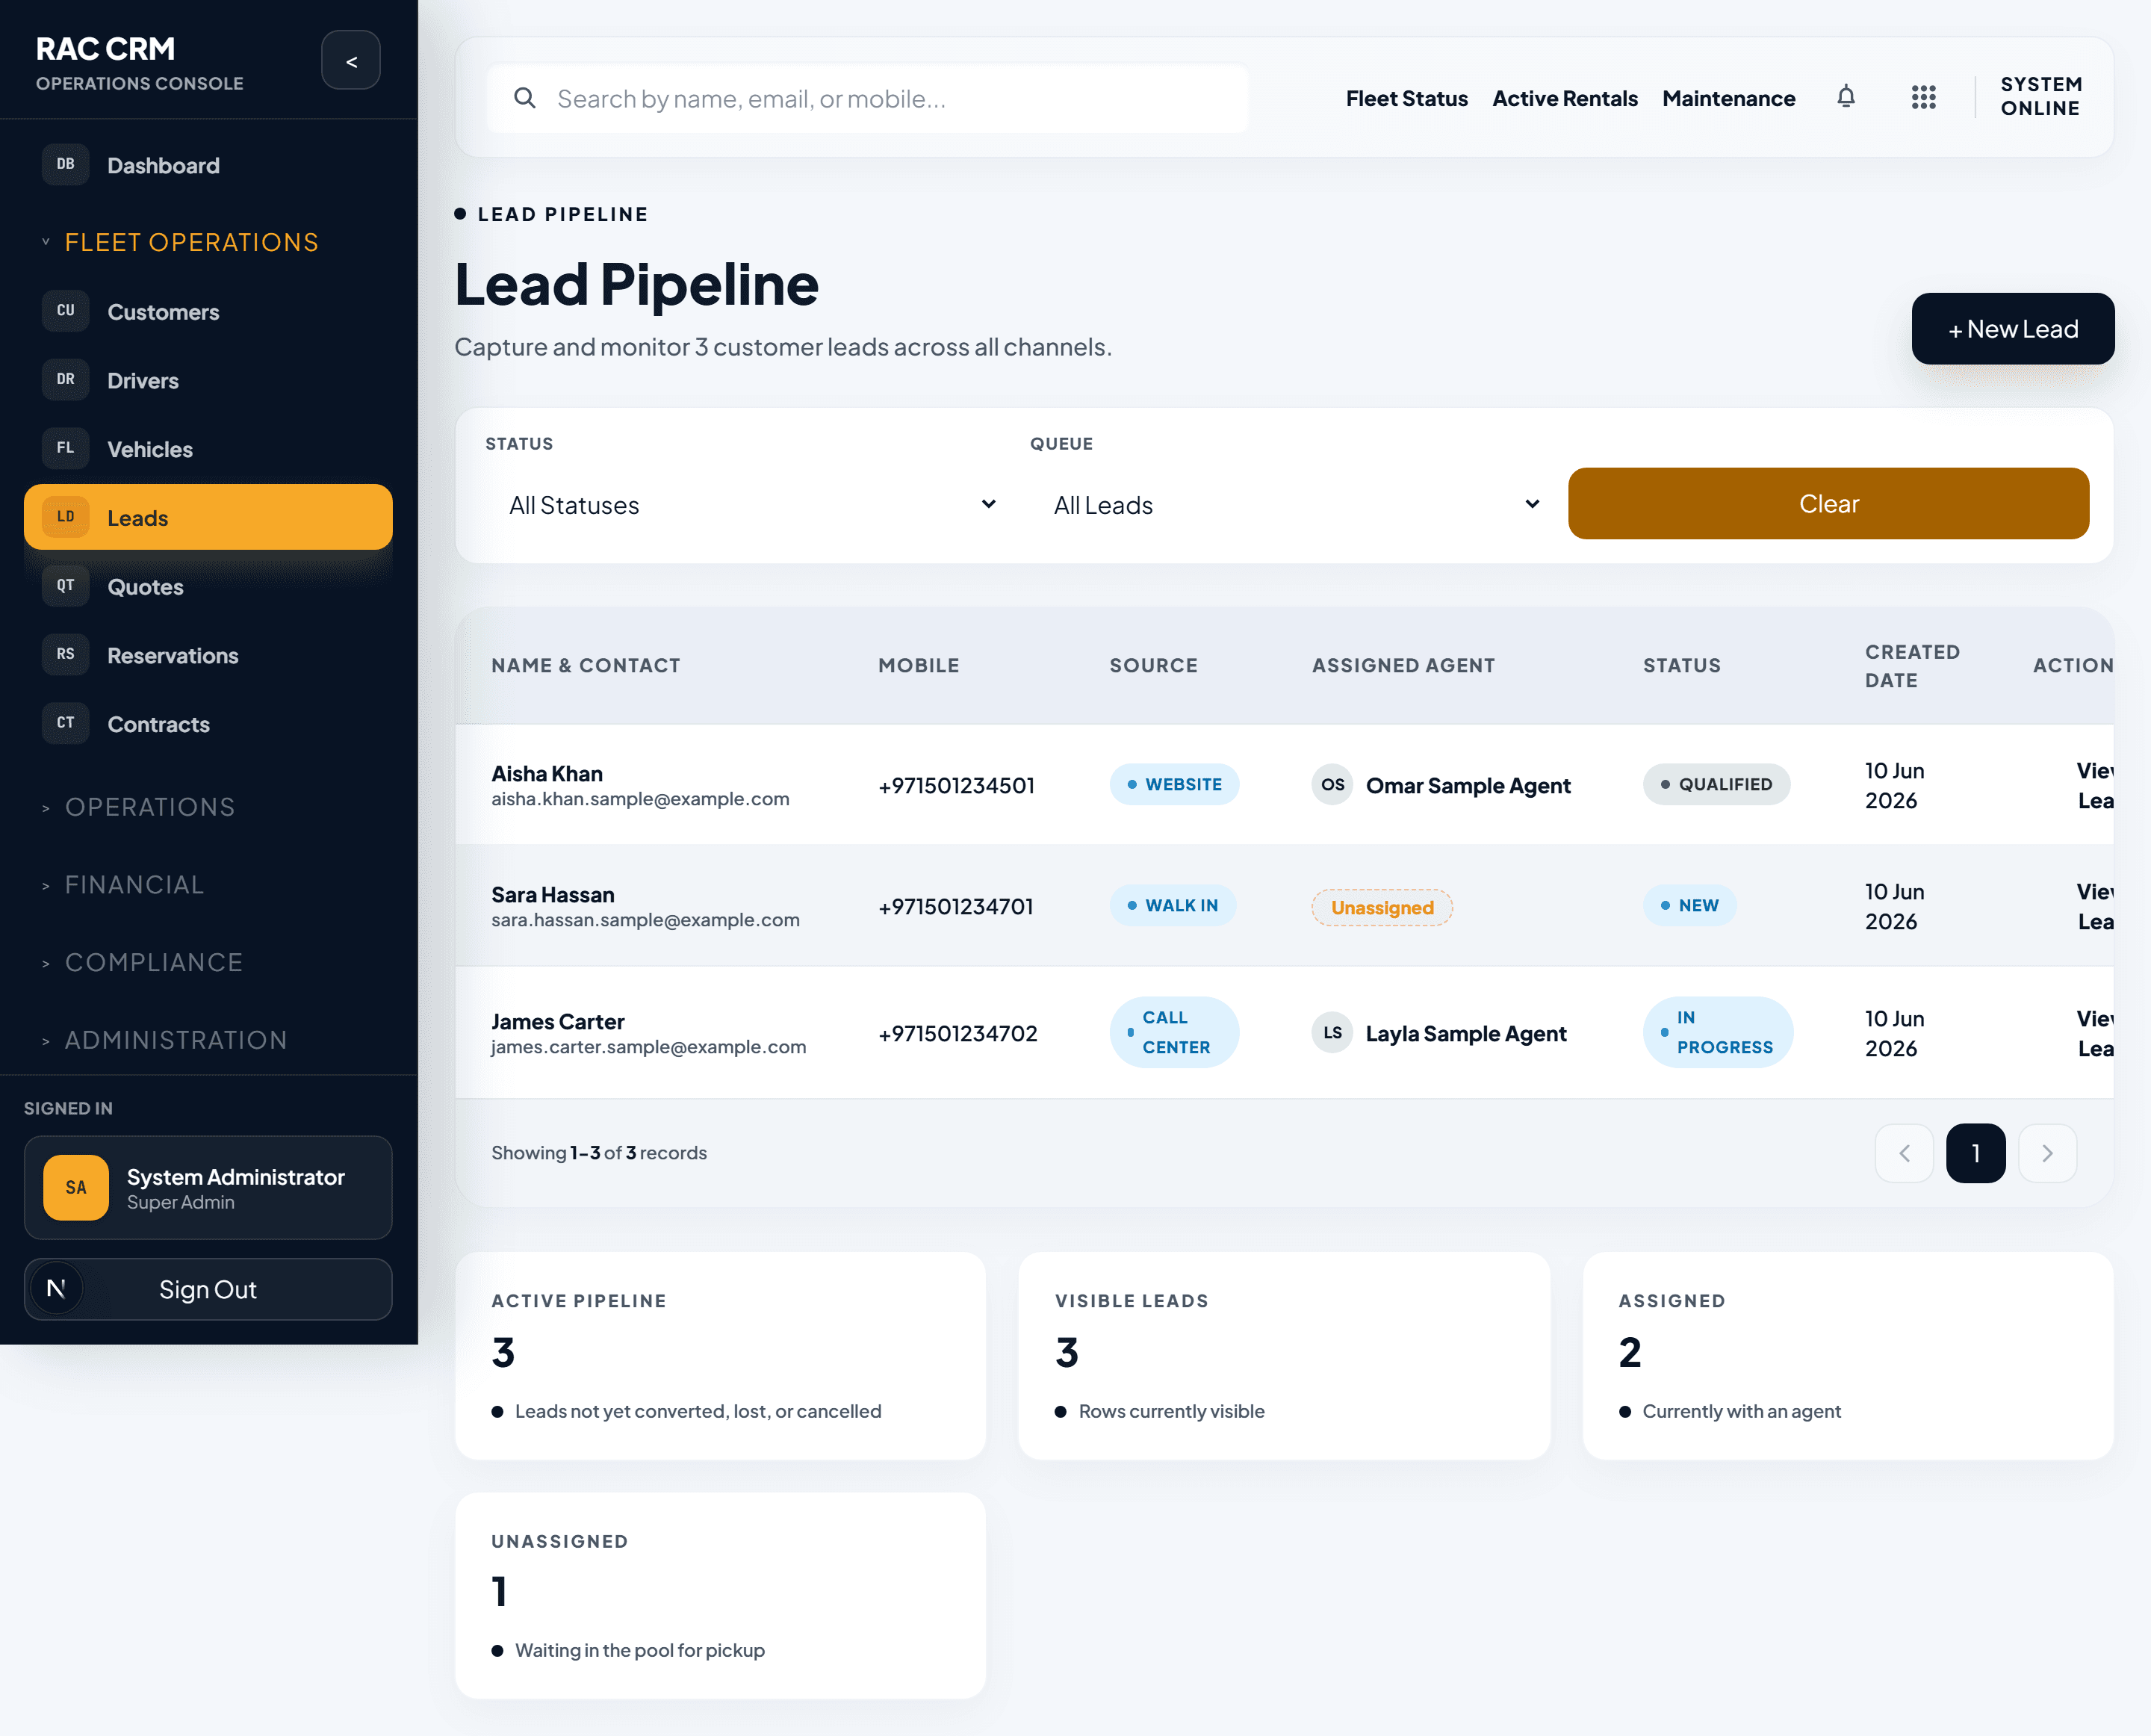This screenshot has height=1736, width=2151.
Task: Click the LS agent avatar for Layla
Action: point(1333,1033)
